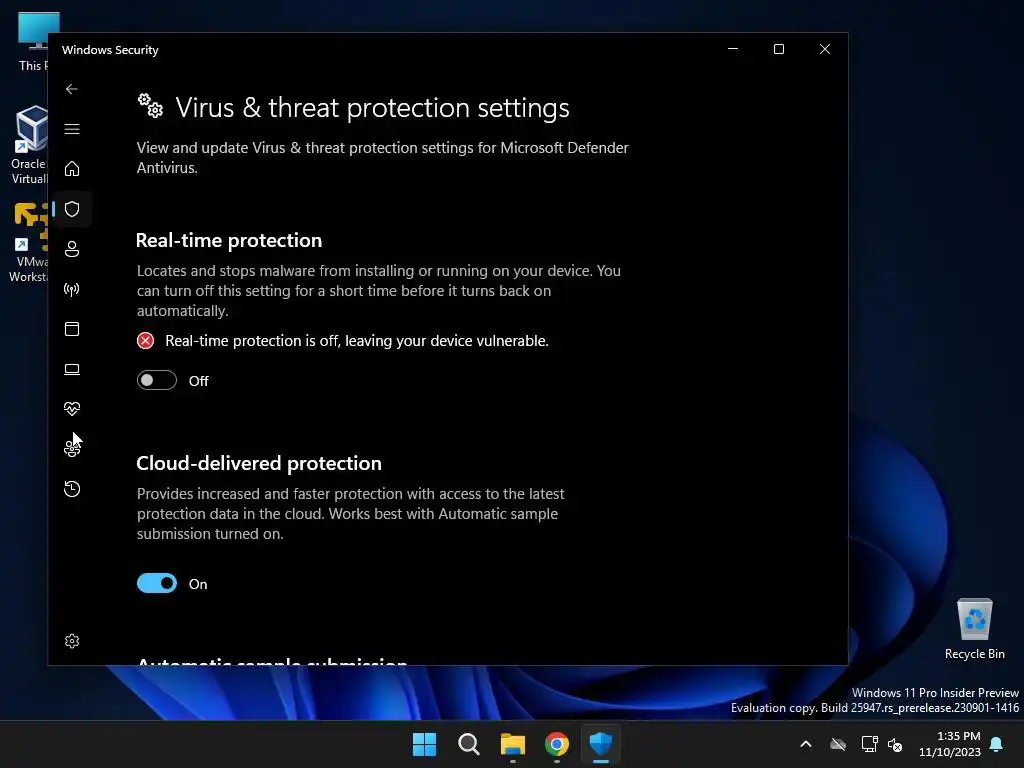
Task: Maximize the Windows Security window
Action: [778, 49]
